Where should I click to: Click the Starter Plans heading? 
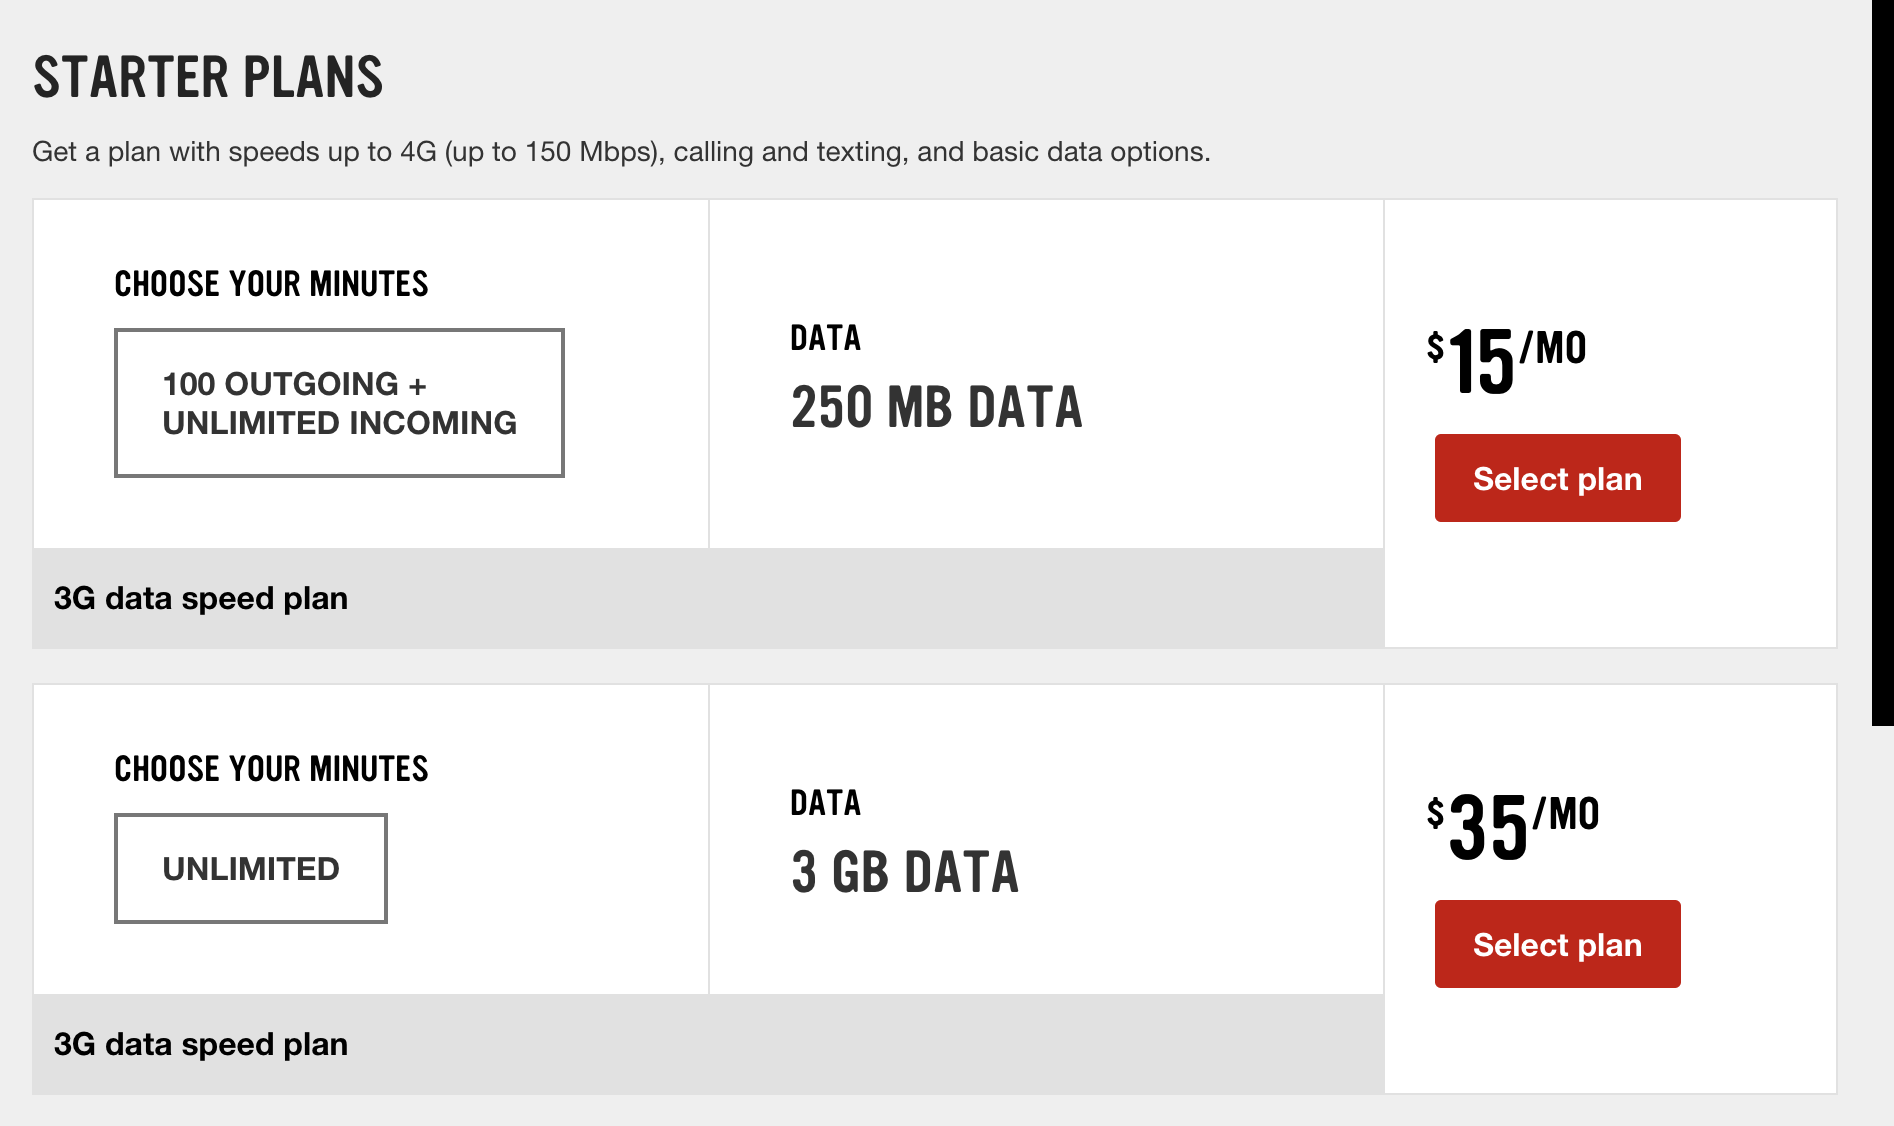tap(208, 77)
